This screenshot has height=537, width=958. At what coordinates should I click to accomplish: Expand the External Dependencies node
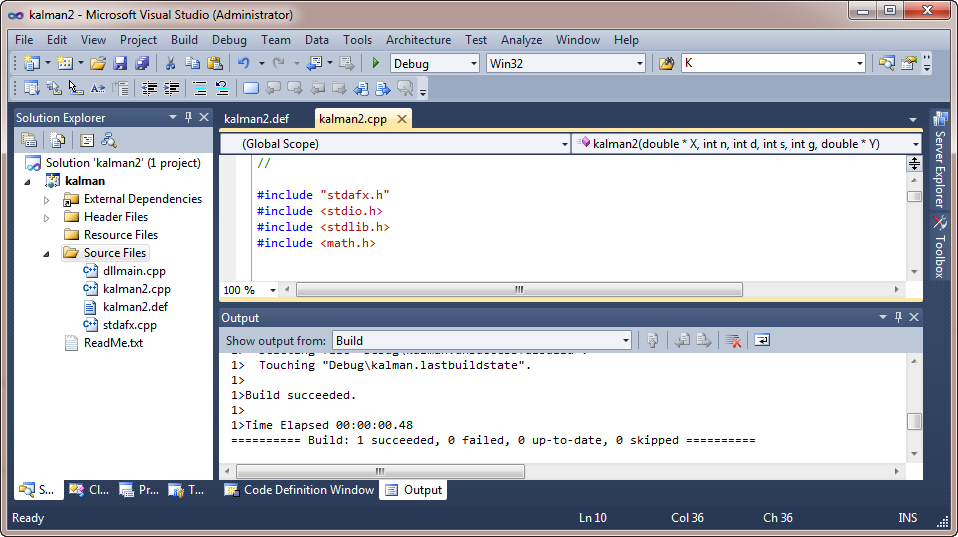pos(46,199)
